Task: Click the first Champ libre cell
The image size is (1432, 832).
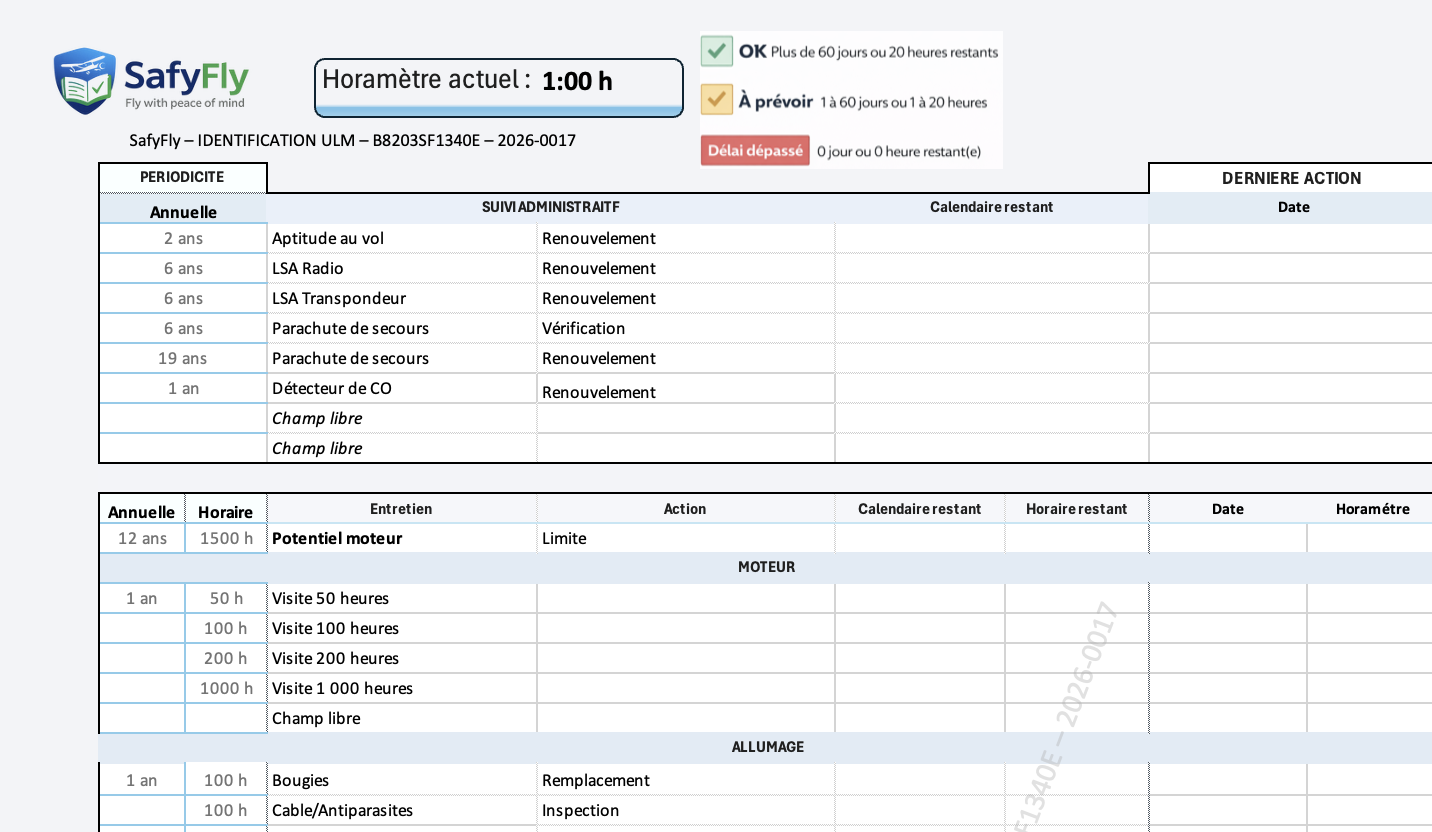Action: click(401, 418)
